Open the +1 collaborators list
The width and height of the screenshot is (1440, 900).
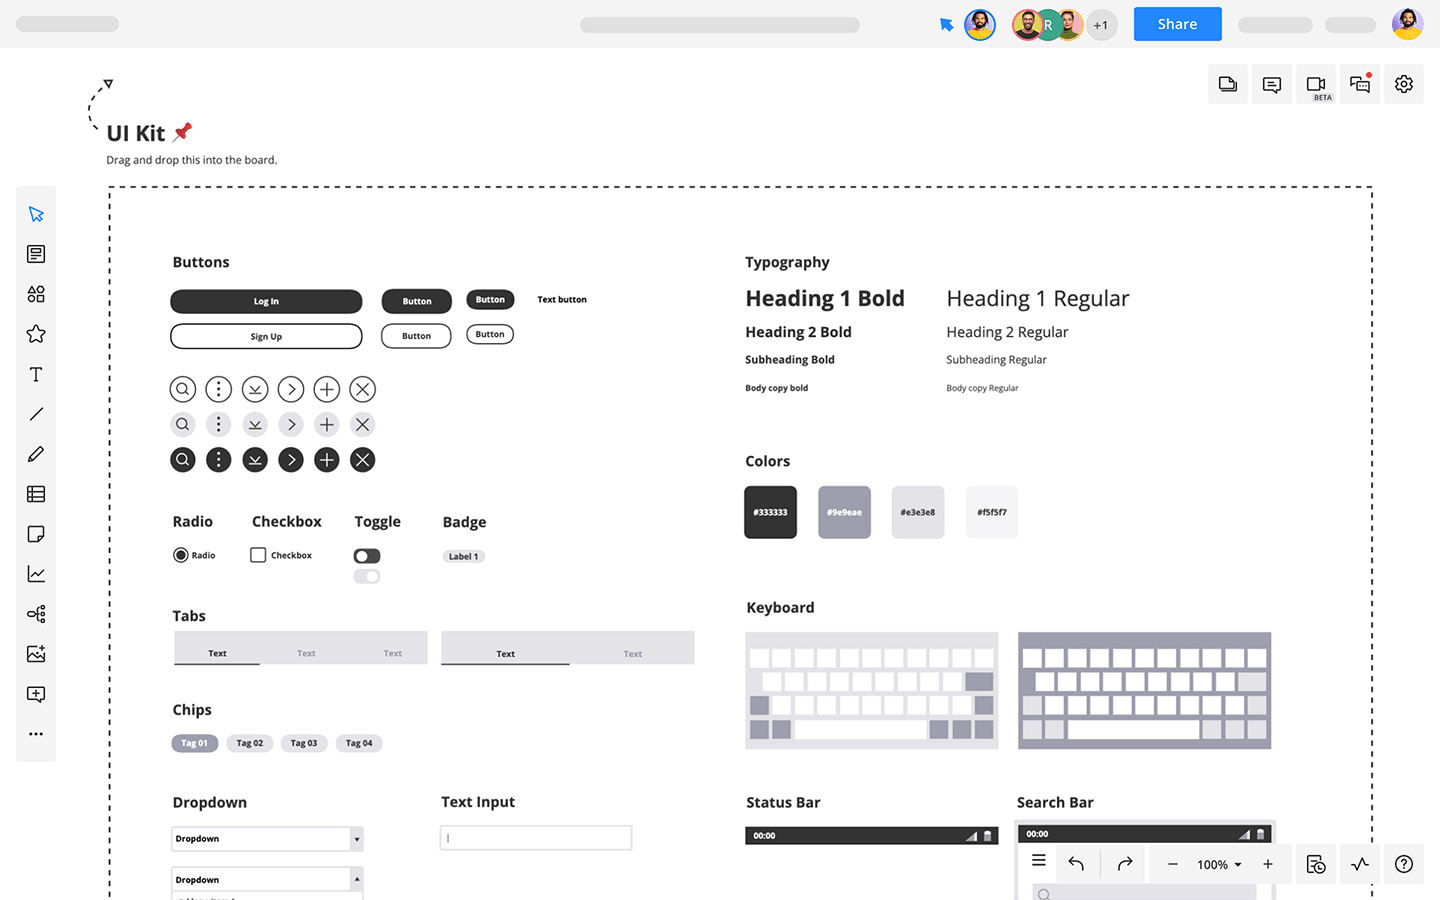coord(1101,25)
